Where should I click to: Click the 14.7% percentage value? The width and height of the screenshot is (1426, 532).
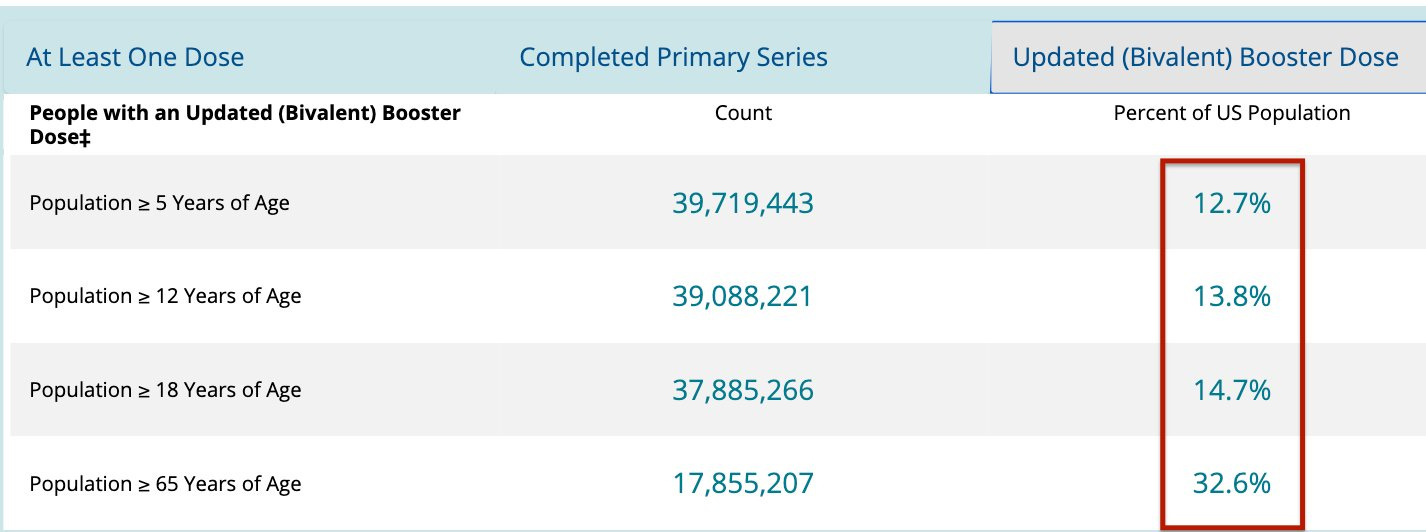point(1231,390)
